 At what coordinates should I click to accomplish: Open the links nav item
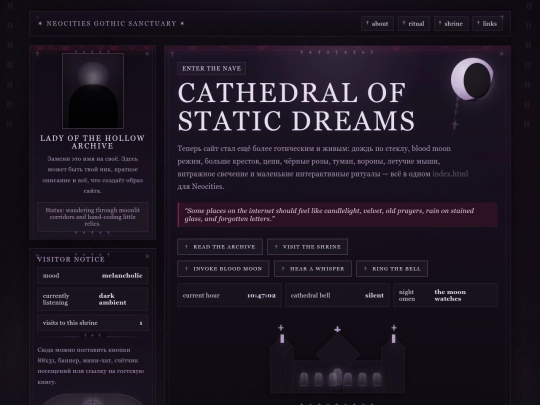pyautogui.click(x=487, y=24)
